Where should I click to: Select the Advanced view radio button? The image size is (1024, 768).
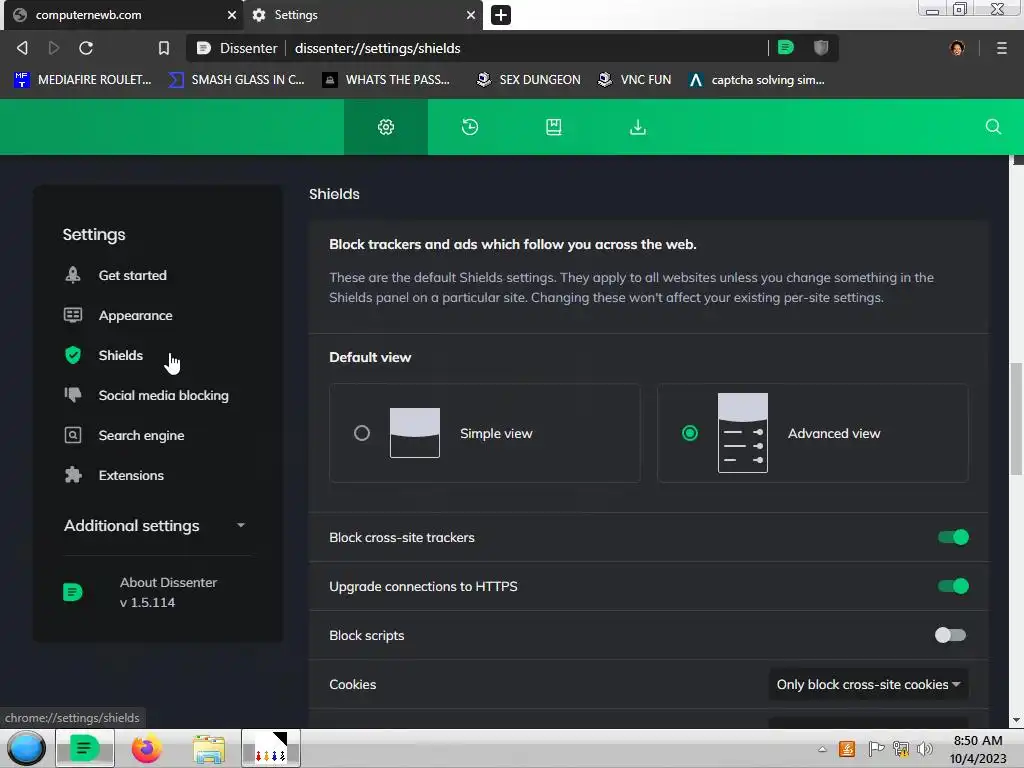(690, 433)
